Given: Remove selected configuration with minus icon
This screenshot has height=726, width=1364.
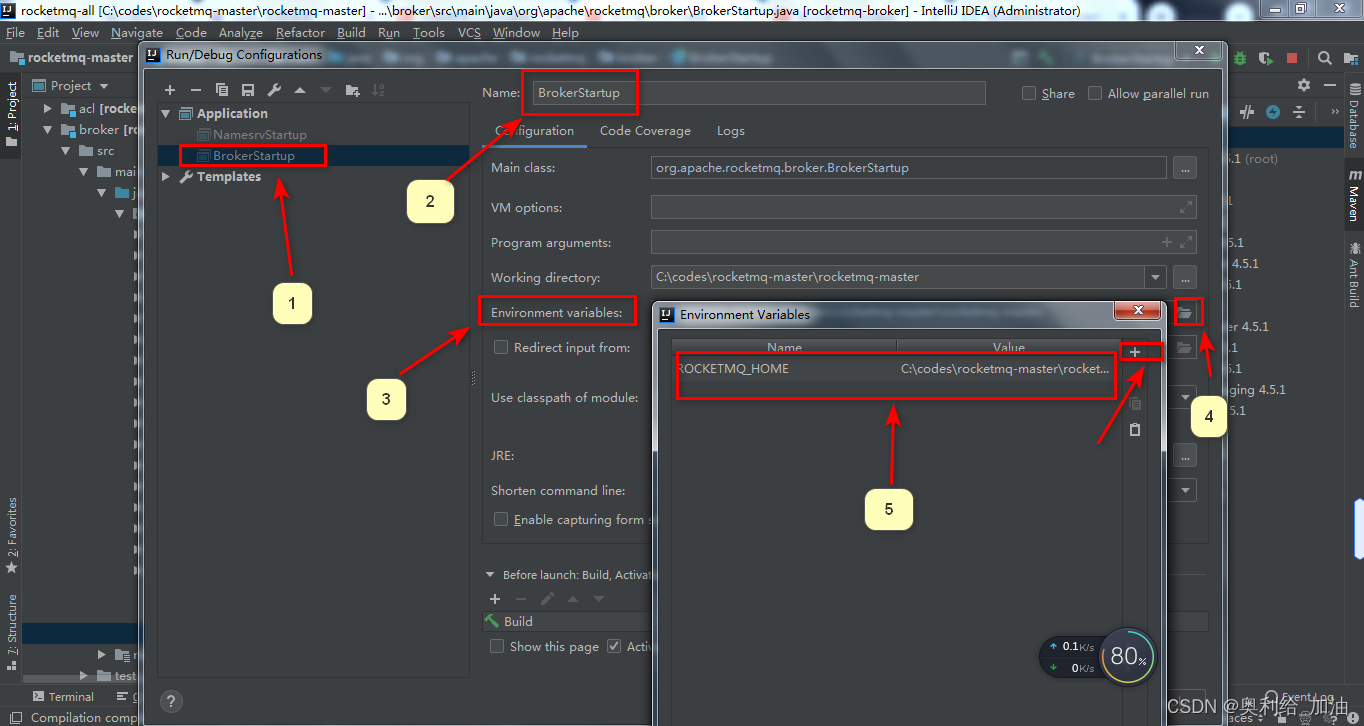Looking at the screenshot, I should [x=196, y=90].
